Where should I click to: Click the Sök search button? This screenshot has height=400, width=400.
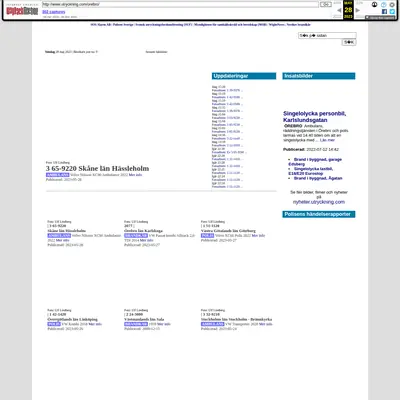349,42
